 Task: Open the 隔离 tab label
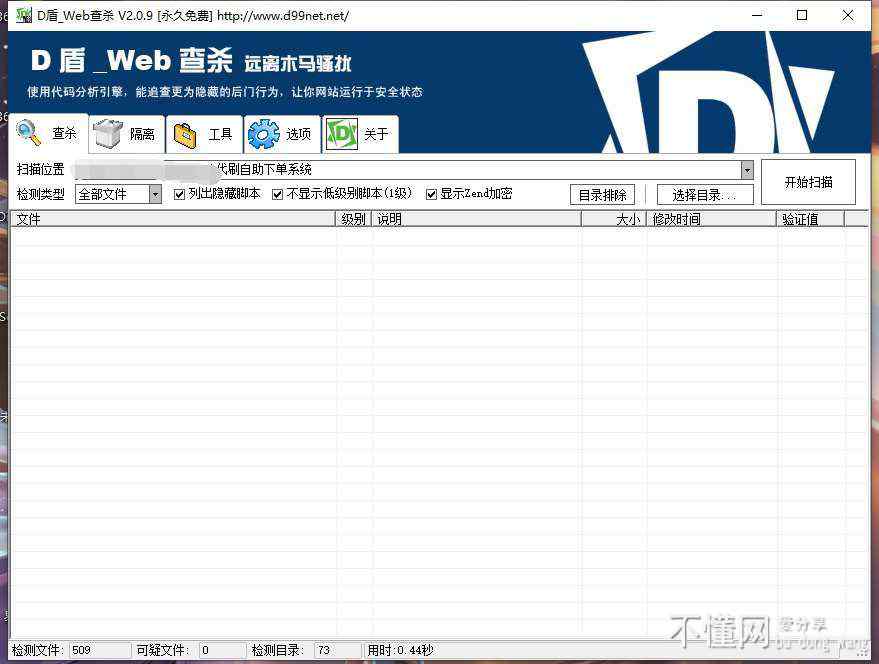[142, 134]
